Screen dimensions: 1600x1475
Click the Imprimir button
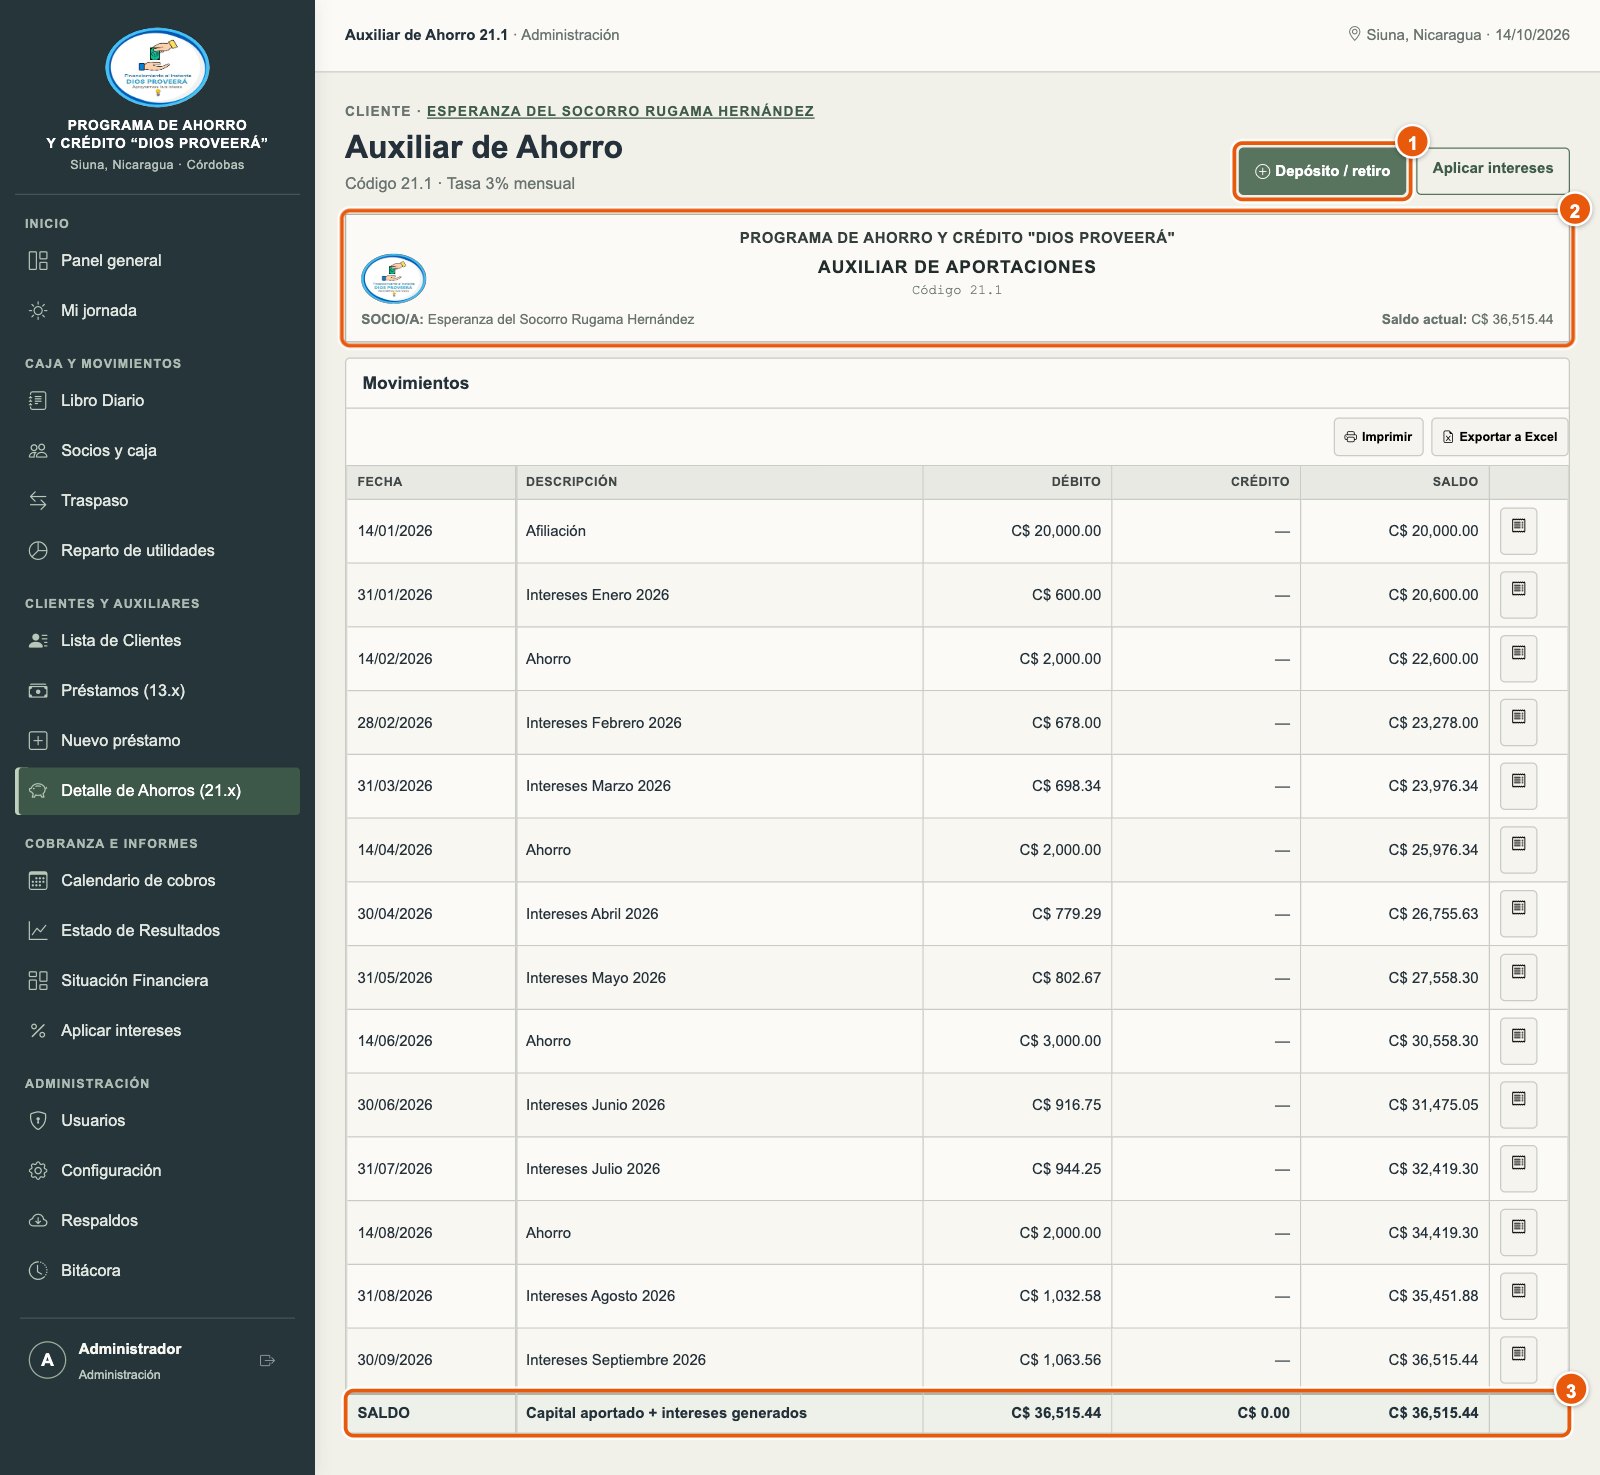[1378, 437]
